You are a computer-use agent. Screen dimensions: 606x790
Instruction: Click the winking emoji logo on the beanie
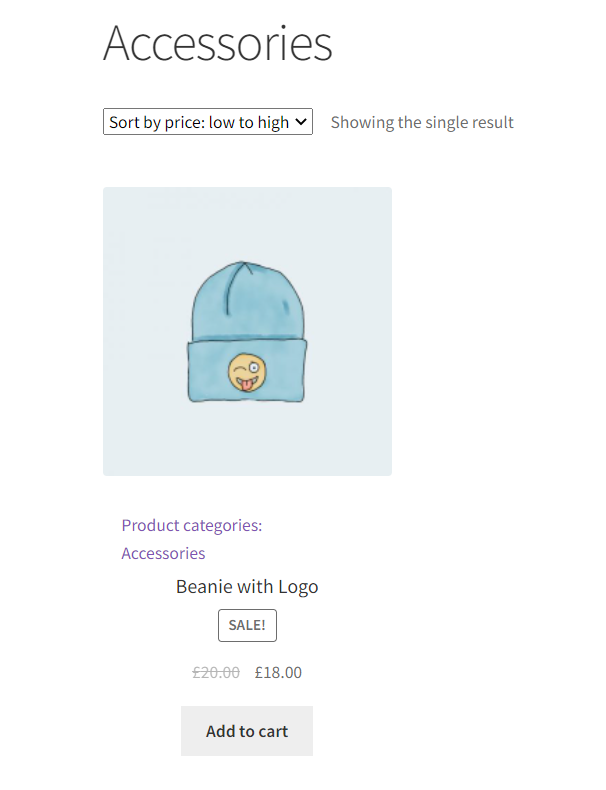point(247,372)
